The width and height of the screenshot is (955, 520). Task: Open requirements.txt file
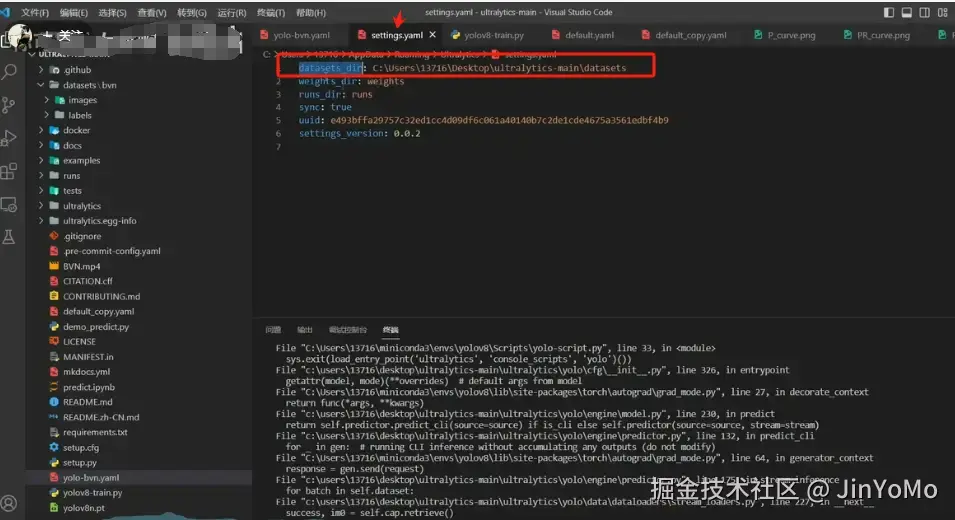[x=95, y=432]
